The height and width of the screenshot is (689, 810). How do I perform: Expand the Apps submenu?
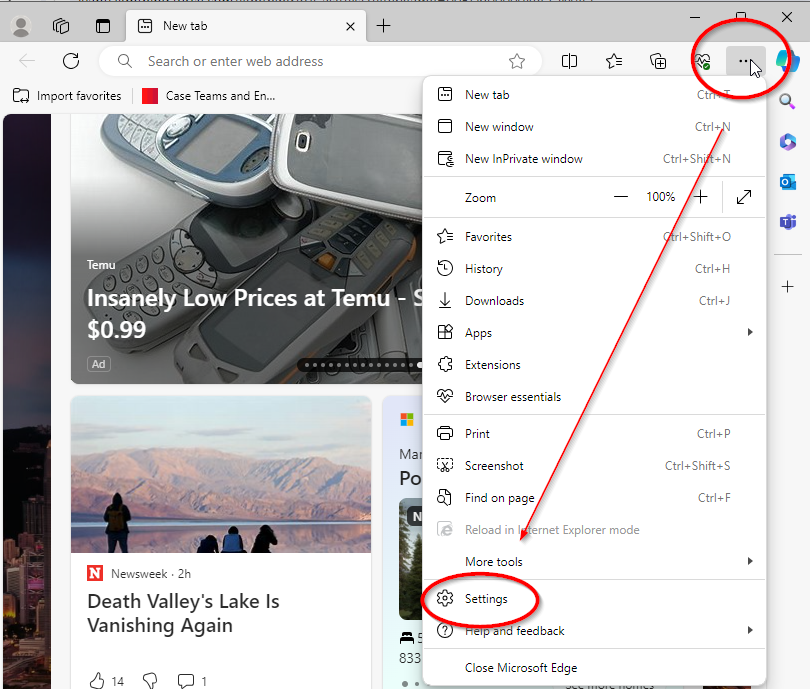[x=595, y=333]
